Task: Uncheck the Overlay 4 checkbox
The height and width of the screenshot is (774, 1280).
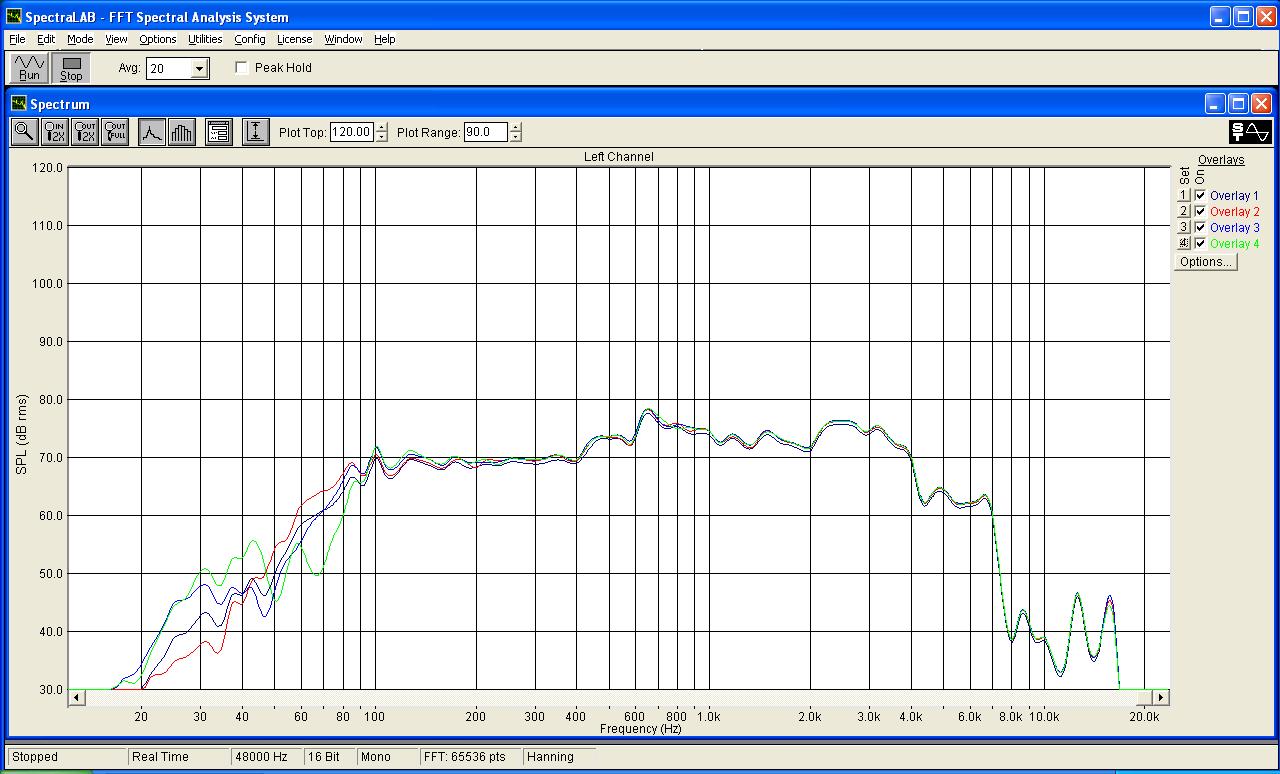Action: (x=1200, y=244)
